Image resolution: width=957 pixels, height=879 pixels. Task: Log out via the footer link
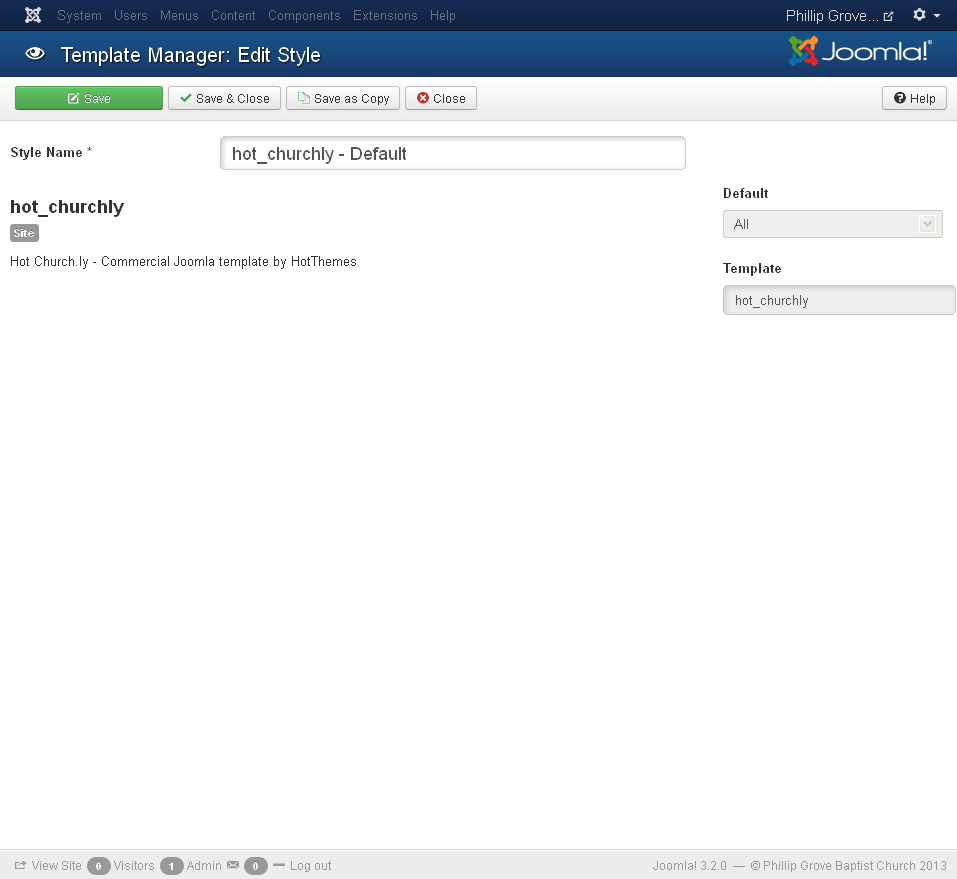click(x=303, y=866)
